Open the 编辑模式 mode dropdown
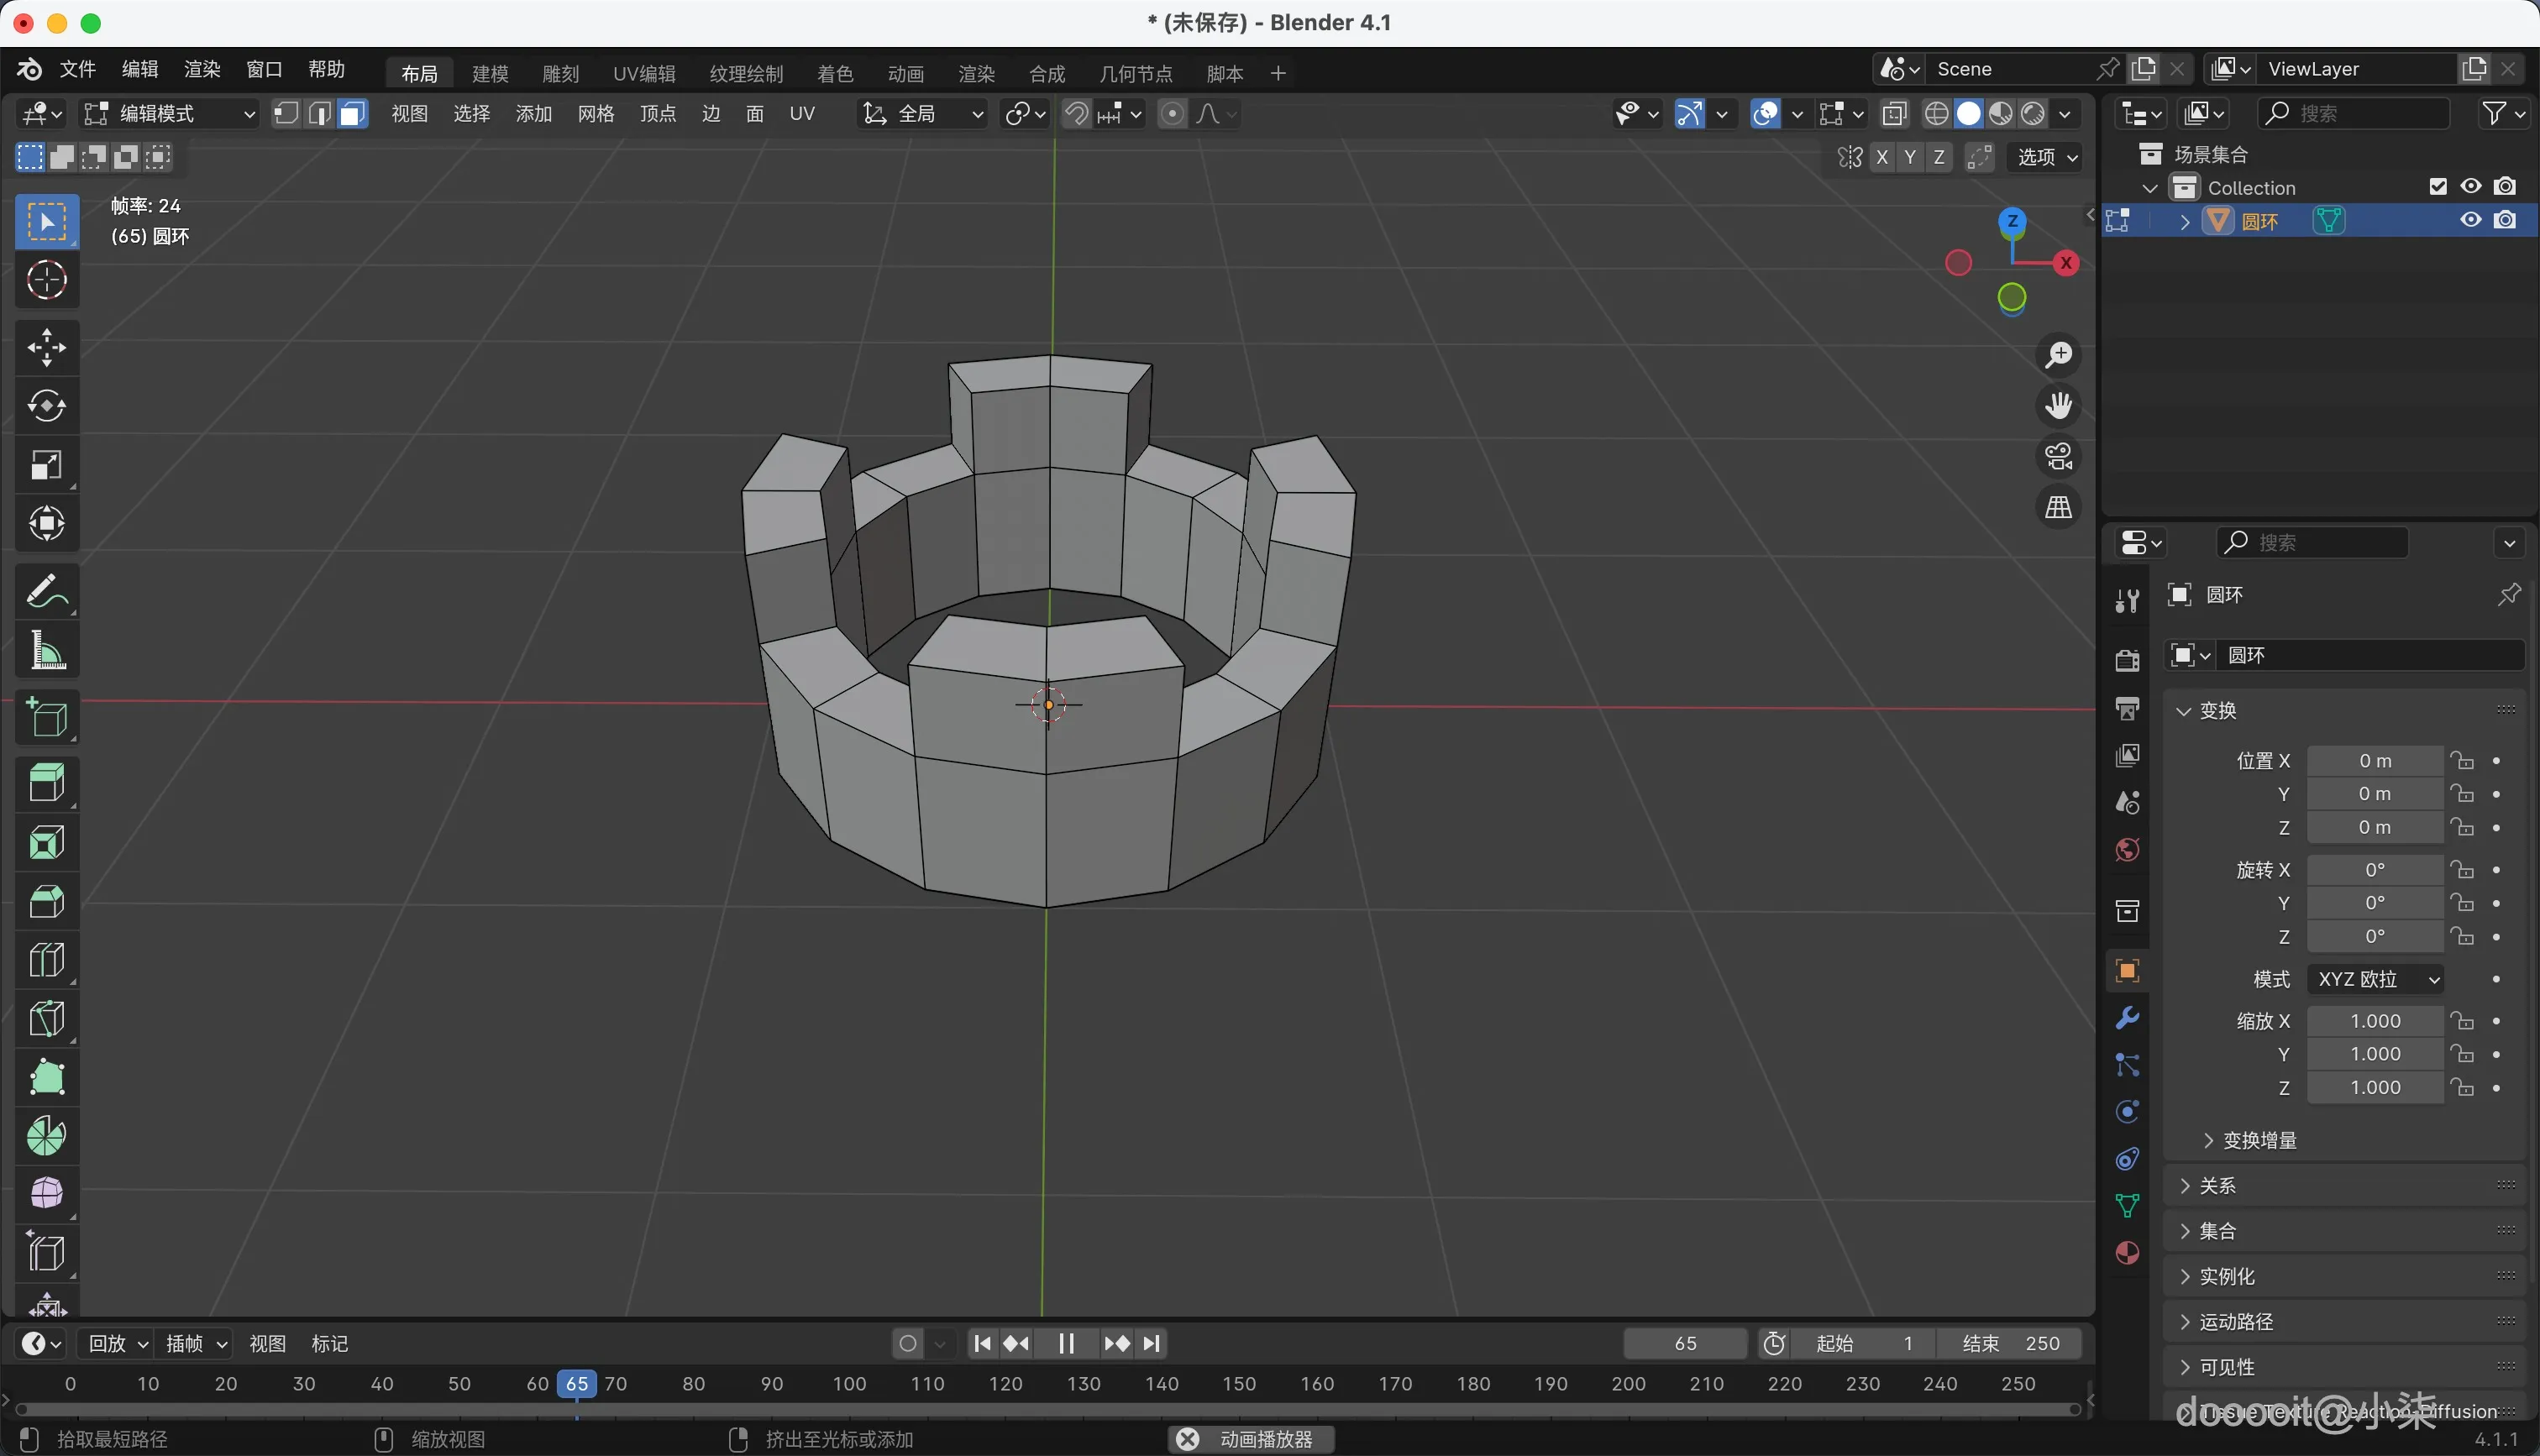 (170, 114)
